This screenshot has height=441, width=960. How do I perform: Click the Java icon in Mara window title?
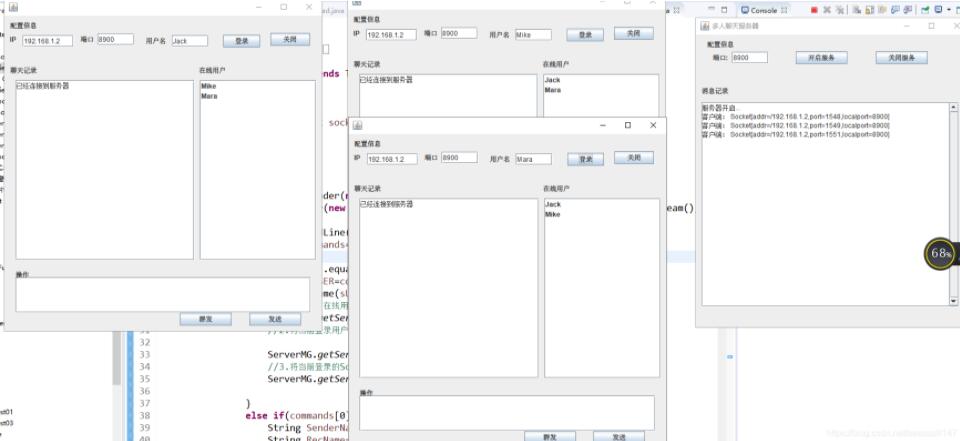point(358,125)
